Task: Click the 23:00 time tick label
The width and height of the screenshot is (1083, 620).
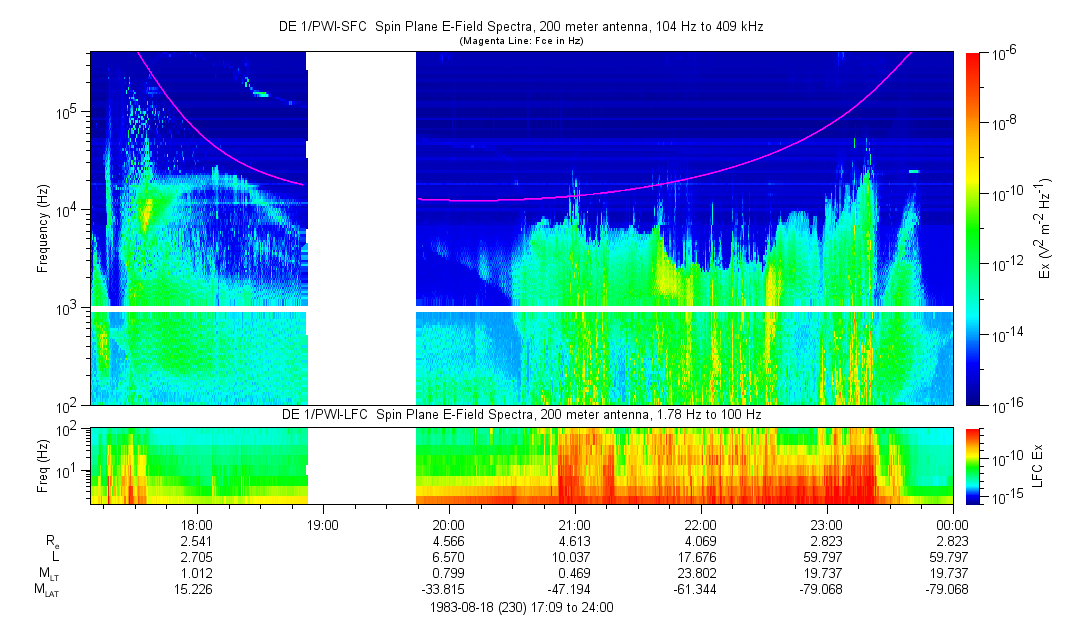Action: pos(826,524)
